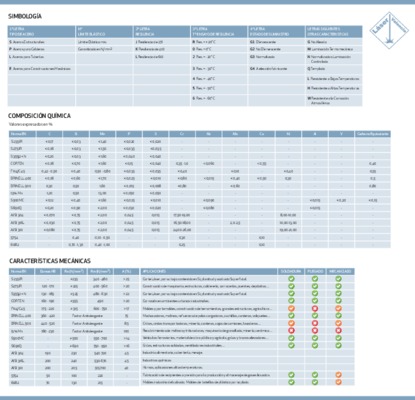Image resolution: width=415 pixels, height=400 pixels.
Task: Click the orange Mecanizado icon in the last table row
Action: point(338,382)
